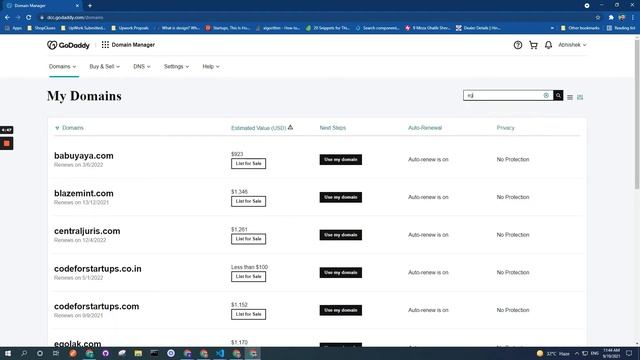Bookmark this page with the star icon

coord(598,18)
